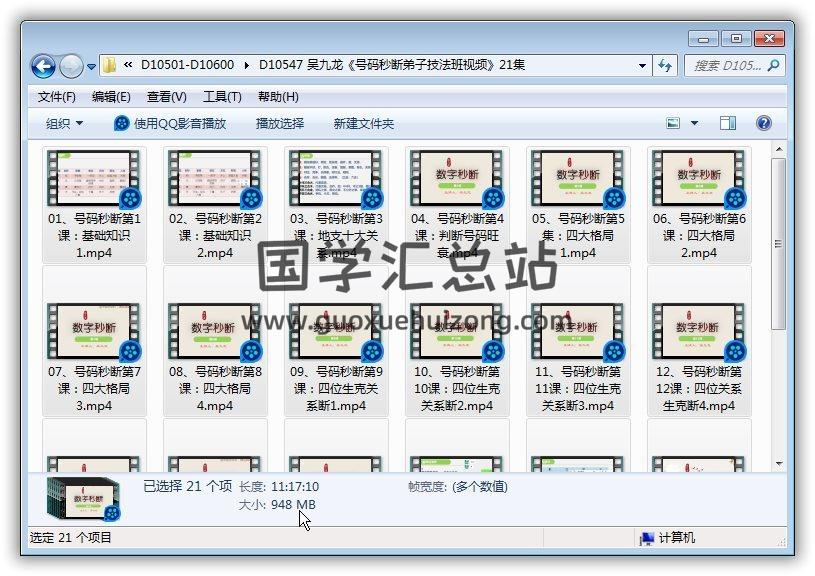Select thumbnail of 03 地支十大关系 video
The width and height of the screenshot is (815, 576).
336,178
